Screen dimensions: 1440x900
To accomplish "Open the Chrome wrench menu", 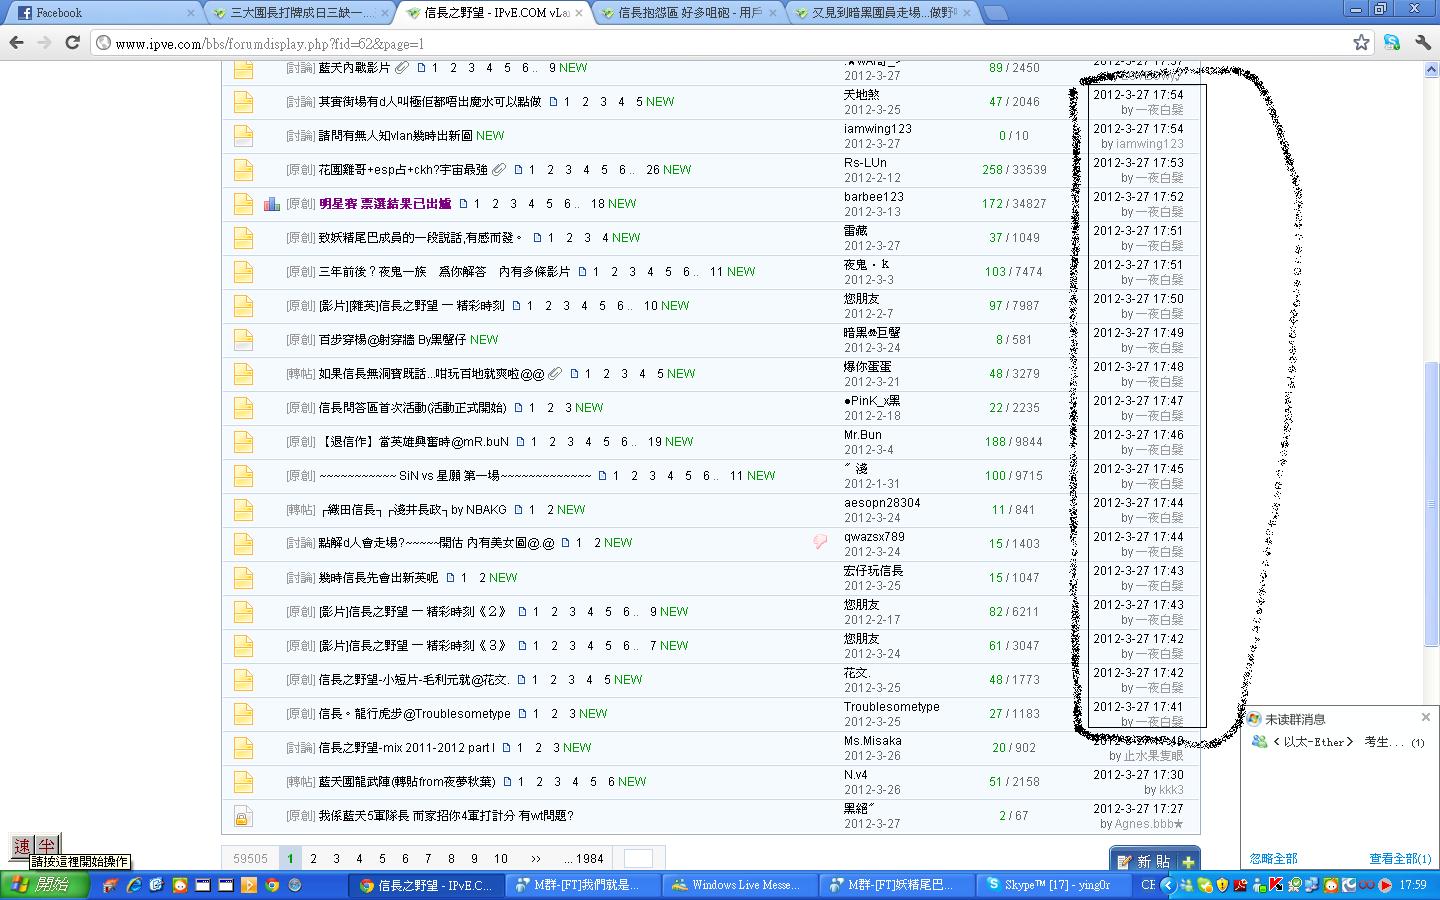I will pyautogui.click(x=1423, y=42).
